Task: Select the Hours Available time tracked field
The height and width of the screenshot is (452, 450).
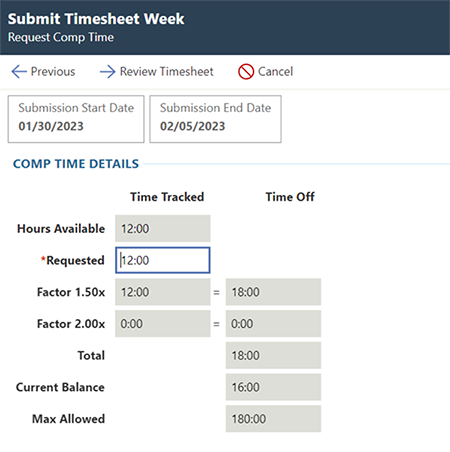Action: click(163, 228)
